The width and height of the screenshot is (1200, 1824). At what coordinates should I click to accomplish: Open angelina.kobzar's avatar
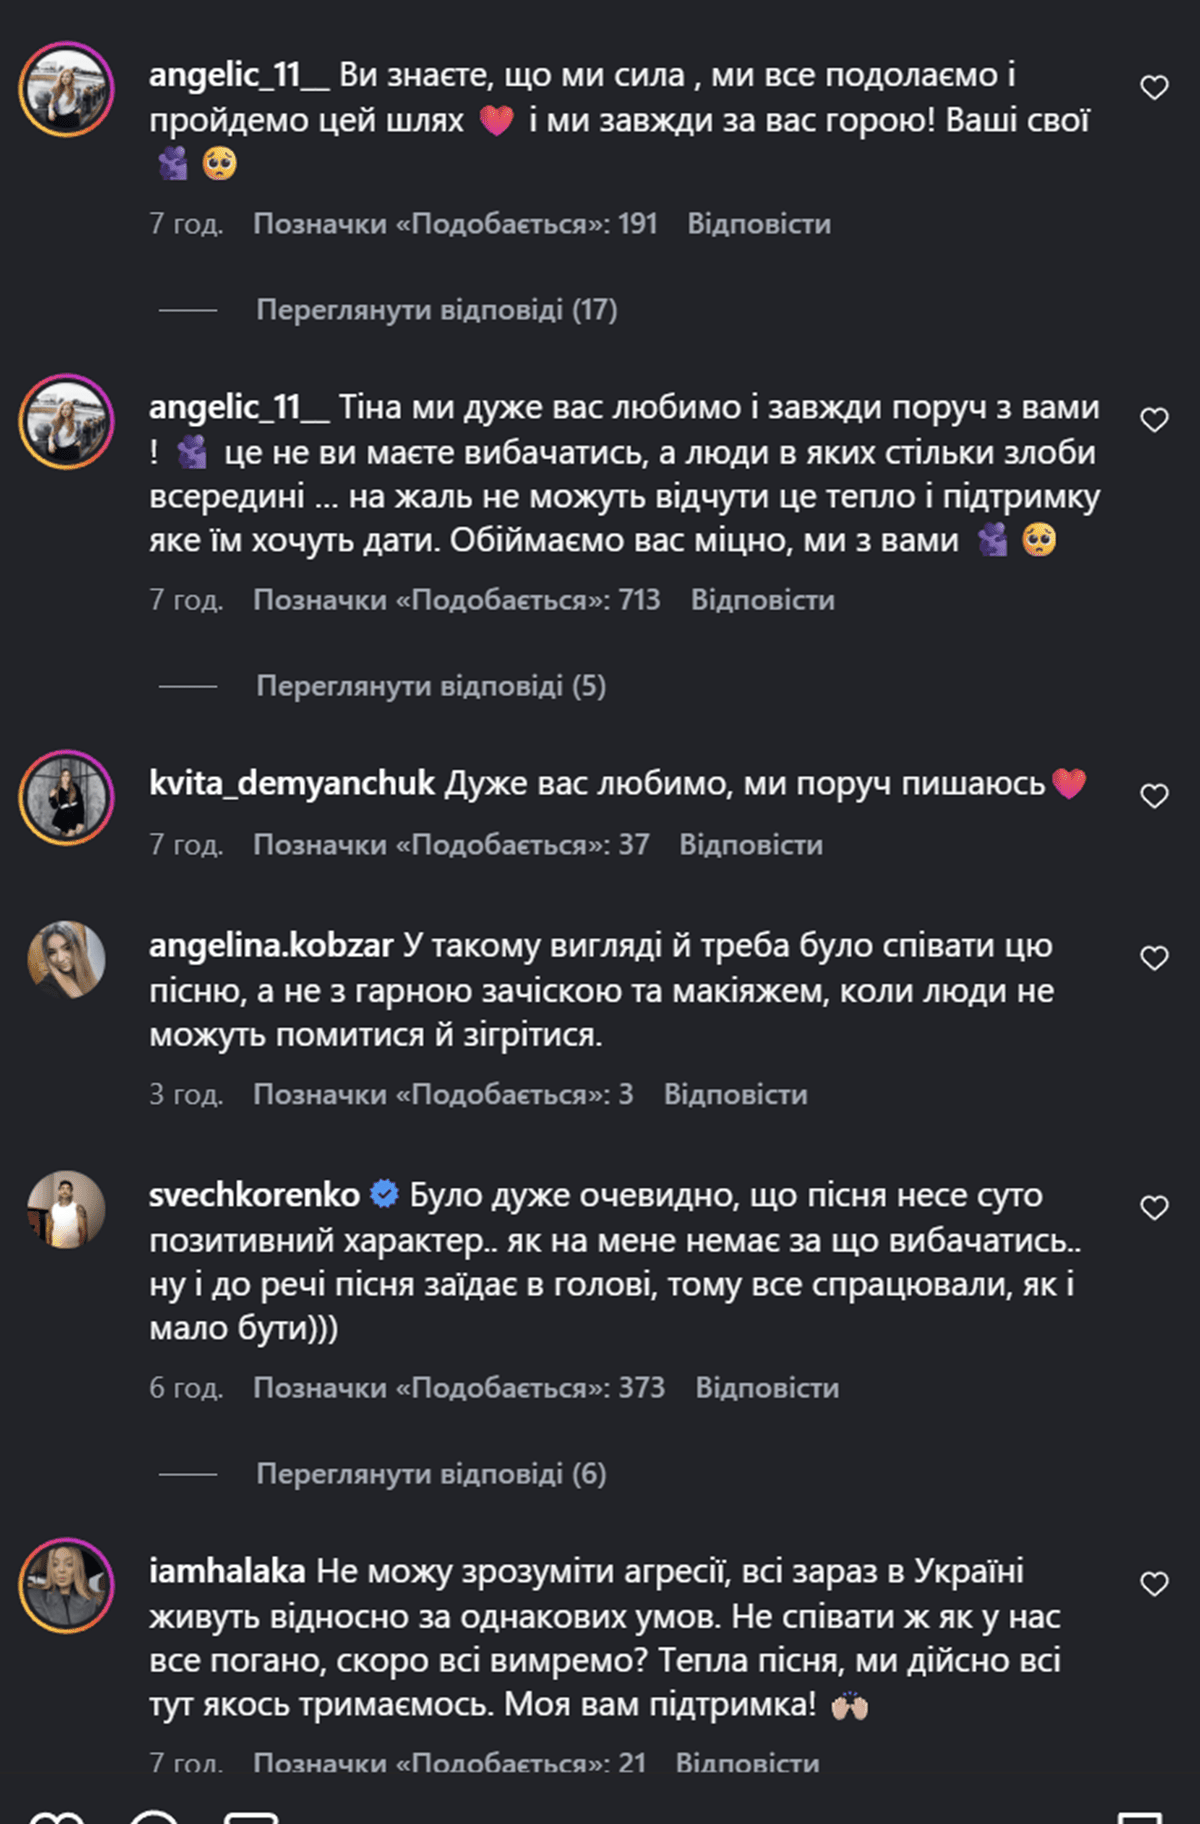click(x=66, y=960)
